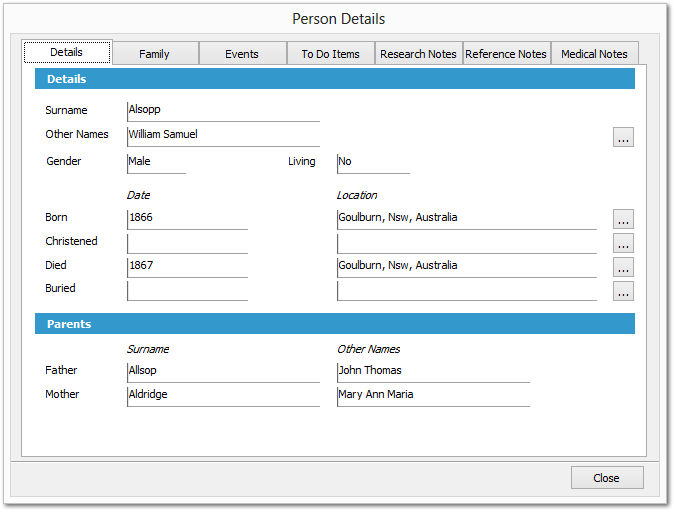This screenshot has width=675, height=512.
Task: Click the ellipsis button beside Other Names
Action: [x=623, y=138]
